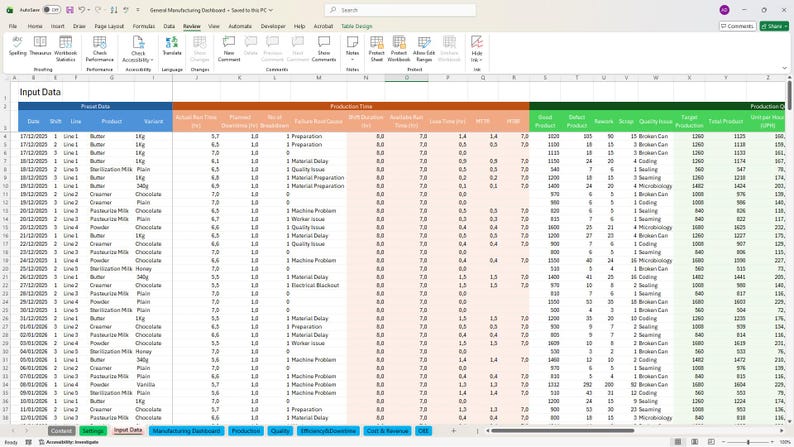Open the Cost & Revenue sheet tab
The width and height of the screenshot is (794, 447).
click(387, 431)
